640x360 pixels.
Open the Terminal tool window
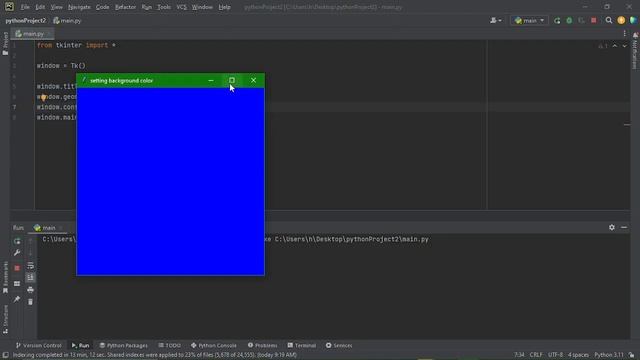pos(302,345)
